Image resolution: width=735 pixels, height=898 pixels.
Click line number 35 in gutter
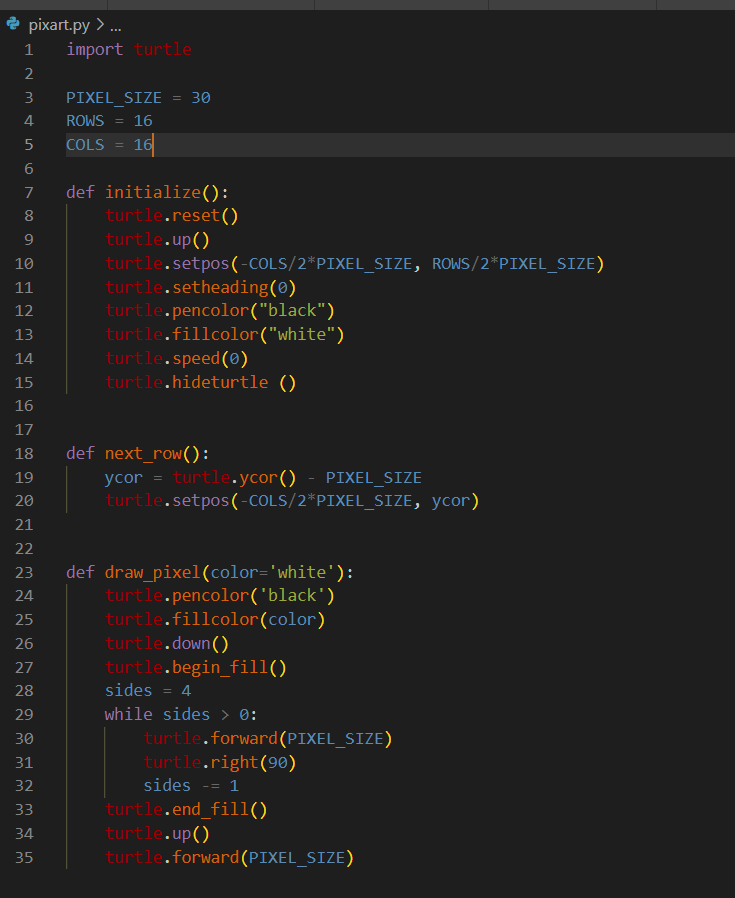coord(24,857)
